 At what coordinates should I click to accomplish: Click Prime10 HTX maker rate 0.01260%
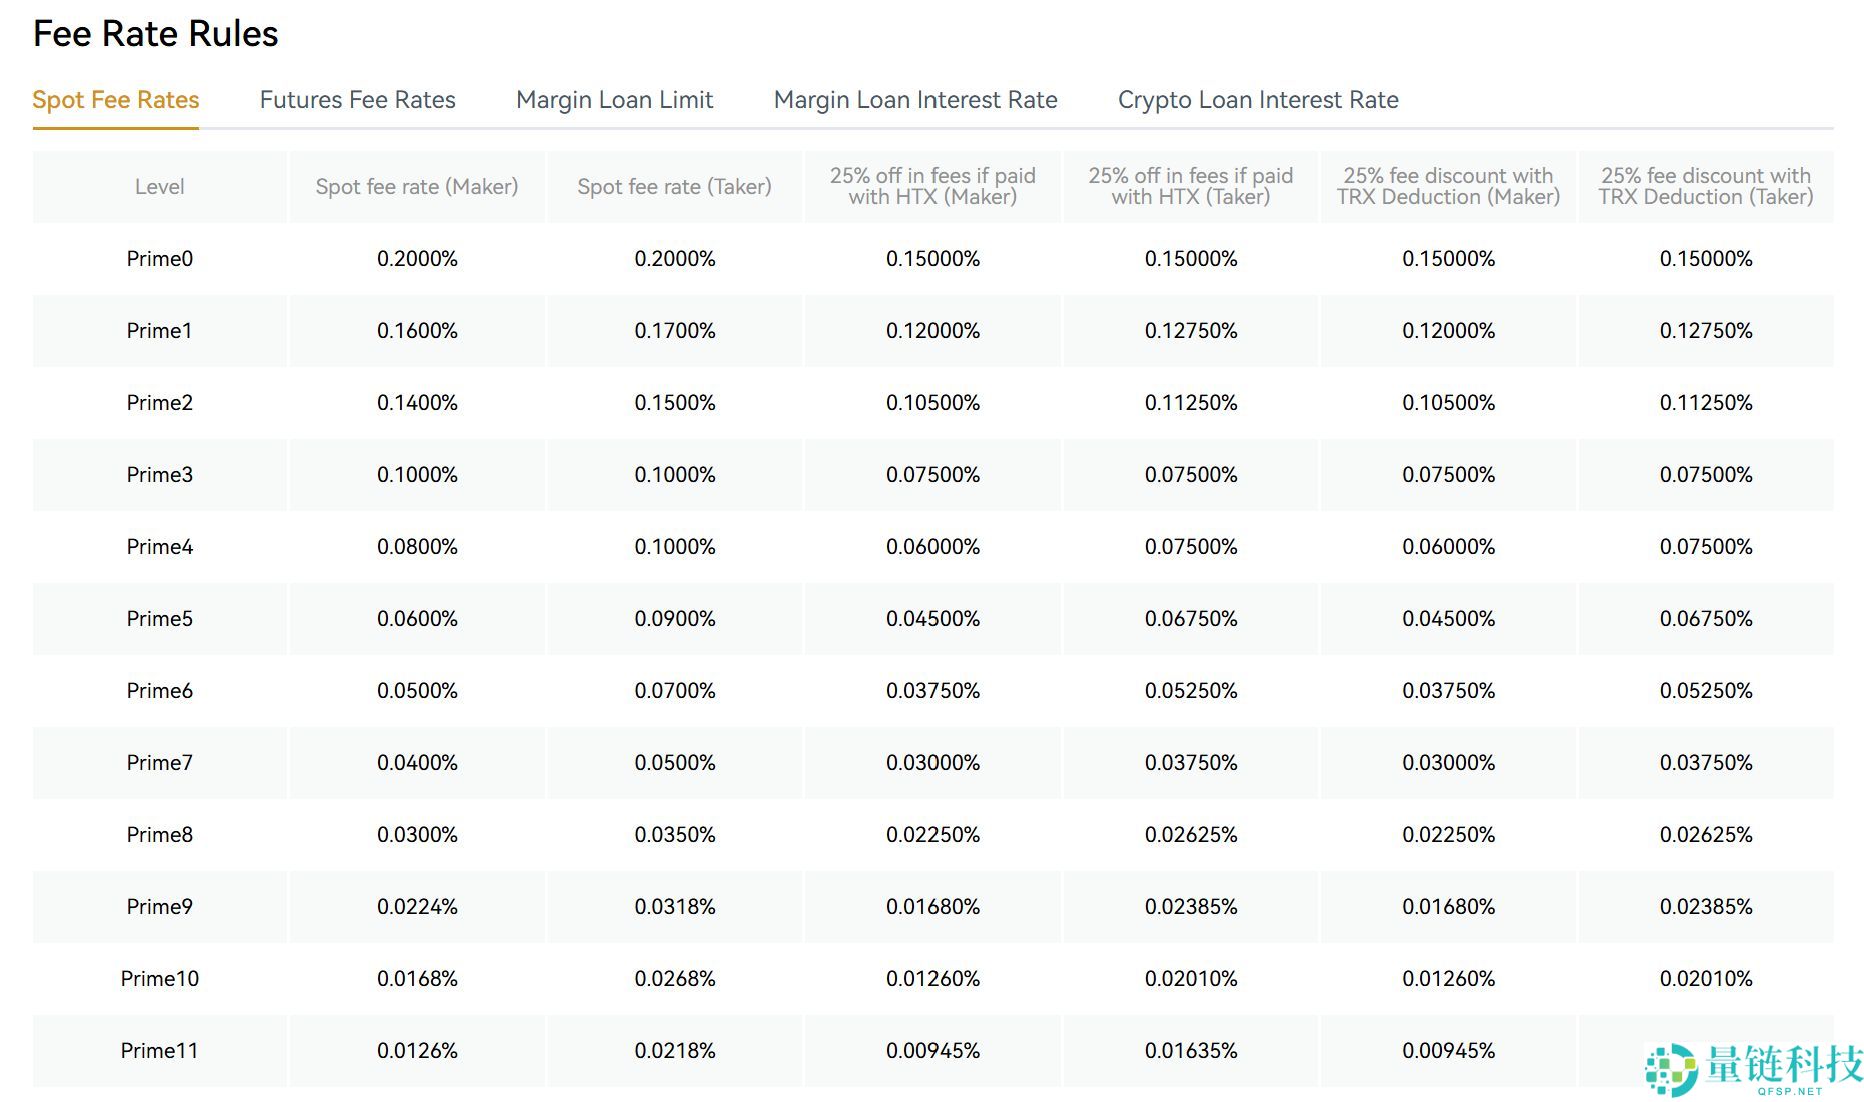tap(933, 979)
